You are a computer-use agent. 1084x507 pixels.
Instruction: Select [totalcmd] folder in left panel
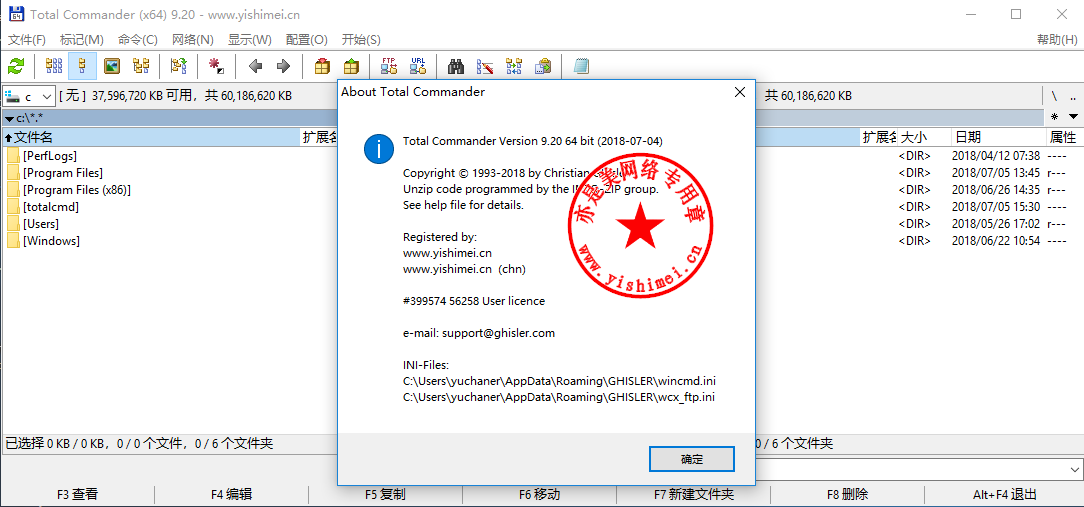50,207
